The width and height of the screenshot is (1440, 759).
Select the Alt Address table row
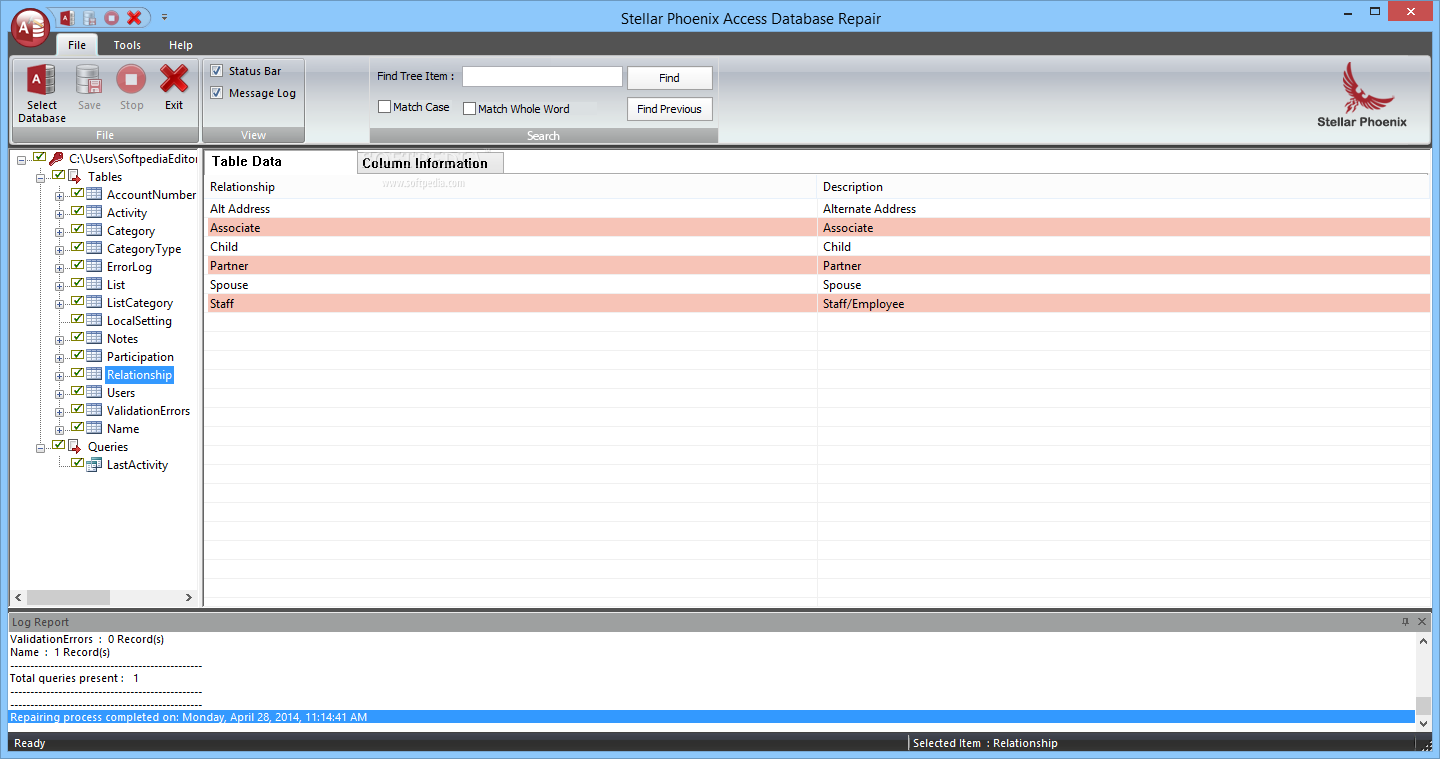pos(818,209)
